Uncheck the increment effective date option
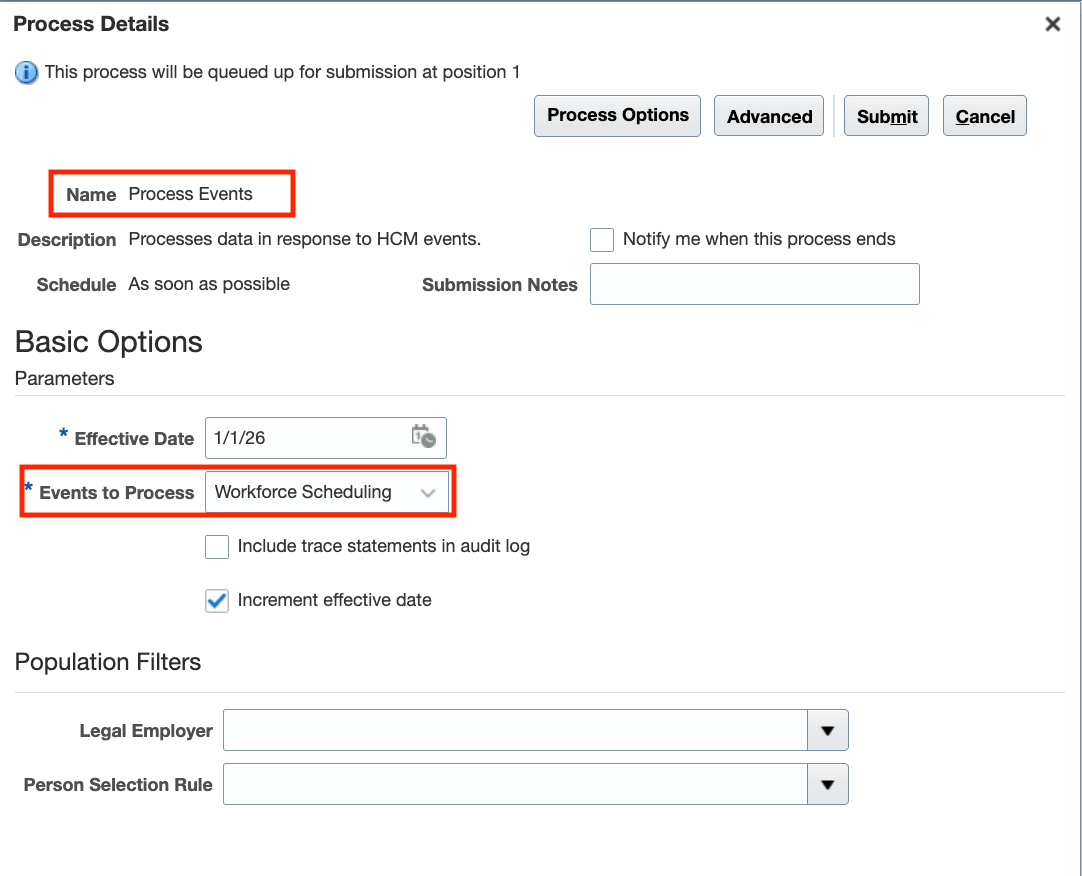Image resolution: width=1082 pixels, height=876 pixels. 217,600
